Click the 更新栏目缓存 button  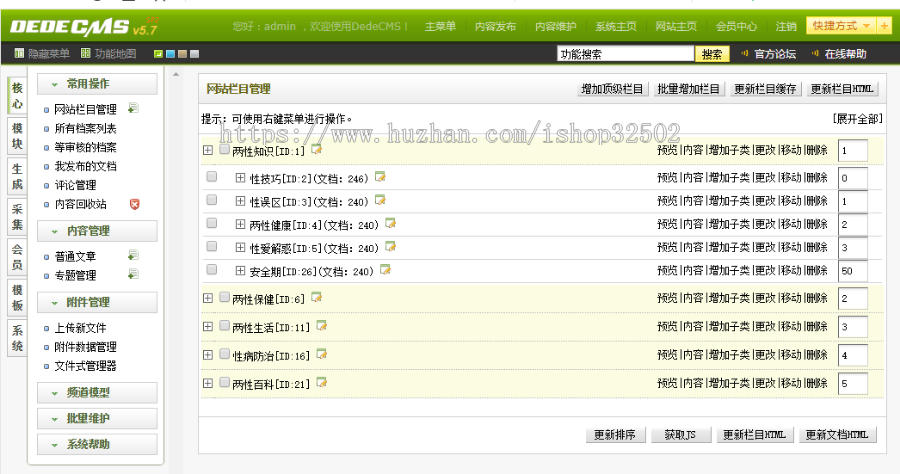[765, 89]
